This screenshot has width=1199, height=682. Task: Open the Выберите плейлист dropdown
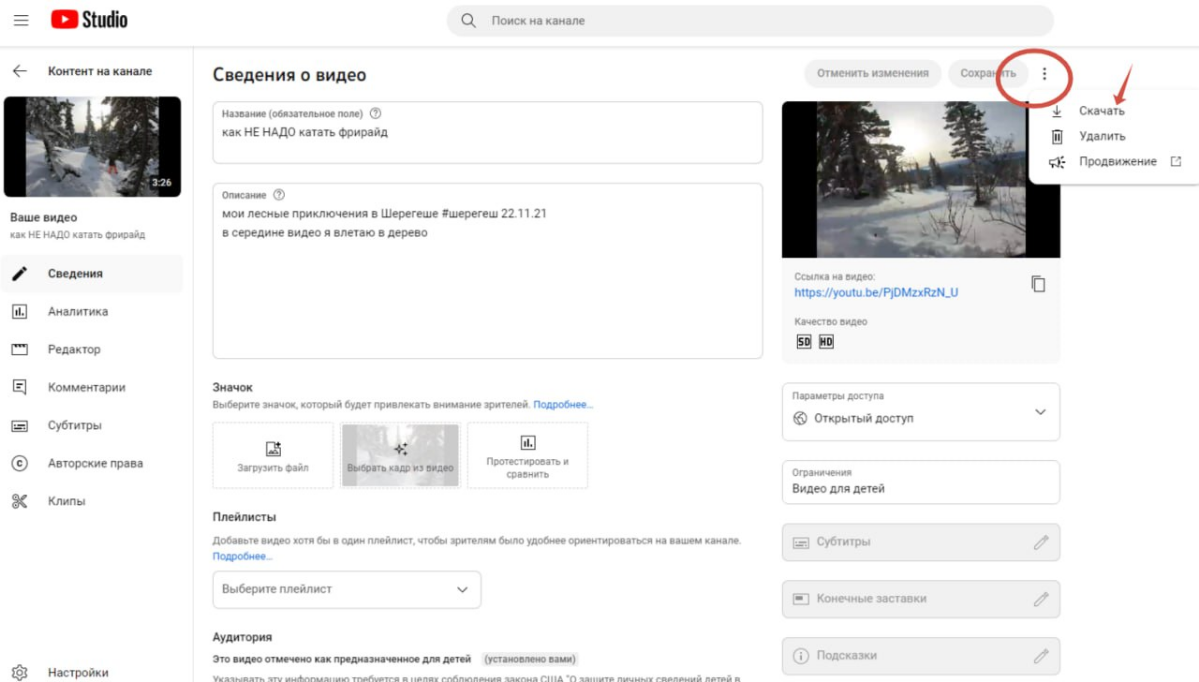[x=345, y=590]
